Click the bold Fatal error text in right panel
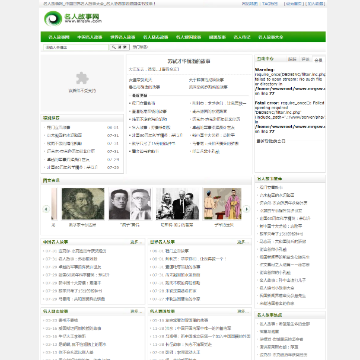 coord(265,103)
